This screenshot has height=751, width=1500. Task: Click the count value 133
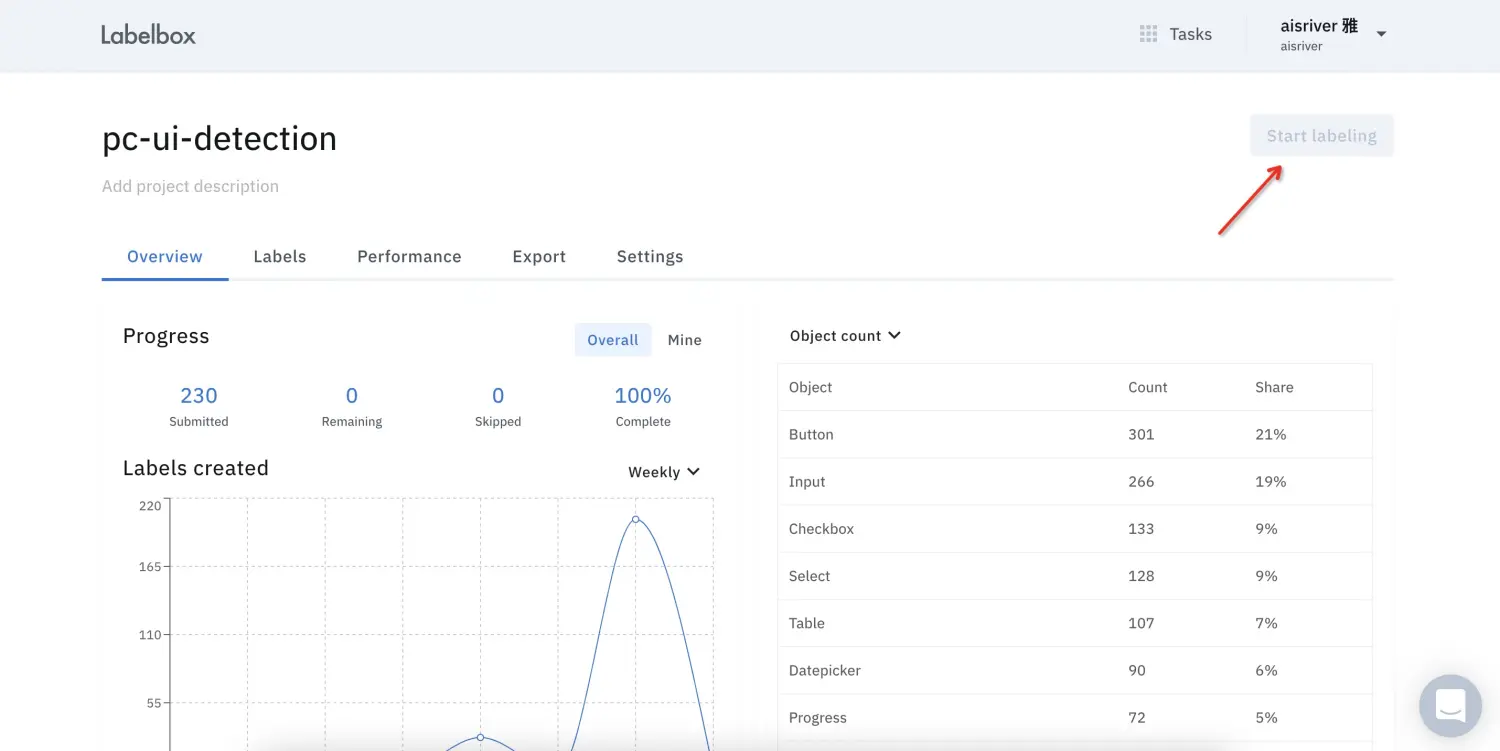click(x=1141, y=528)
